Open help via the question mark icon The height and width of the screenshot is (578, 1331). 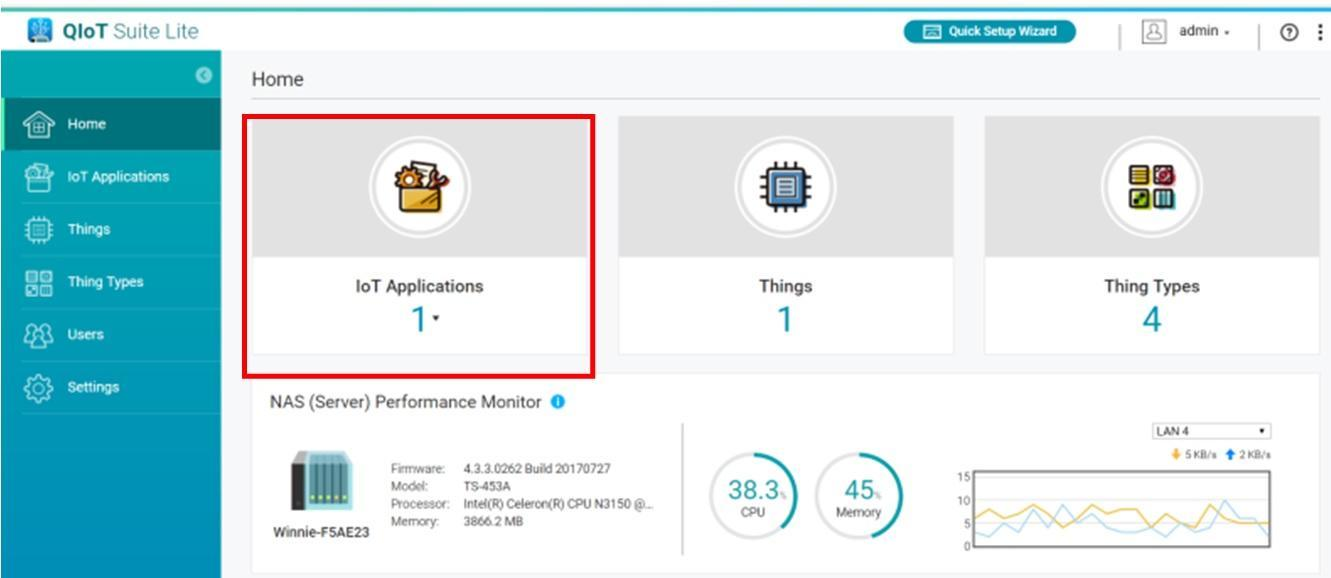click(x=1290, y=32)
